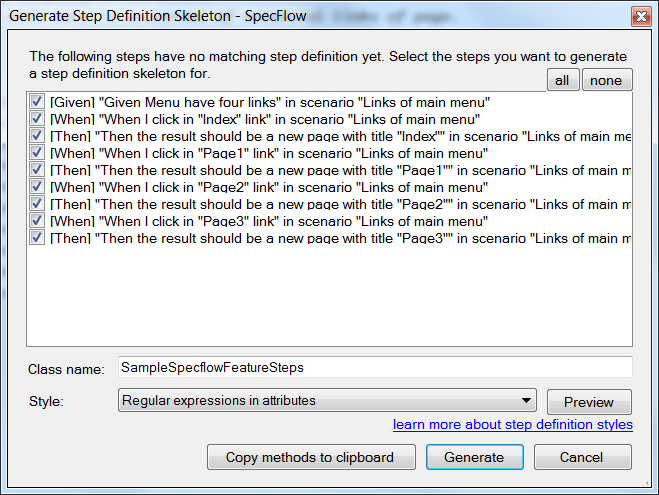Uncheck the "Given Menu have four links" step
The image size is (659, 495).
(37, 102)
